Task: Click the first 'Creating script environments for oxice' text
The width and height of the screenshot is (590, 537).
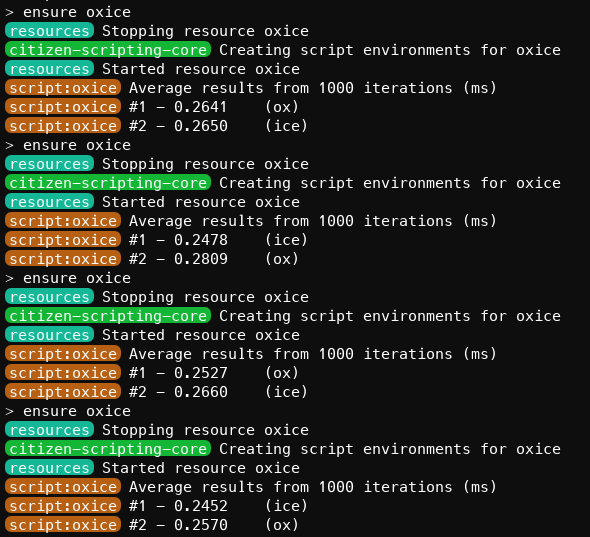Action: (390, 50)
